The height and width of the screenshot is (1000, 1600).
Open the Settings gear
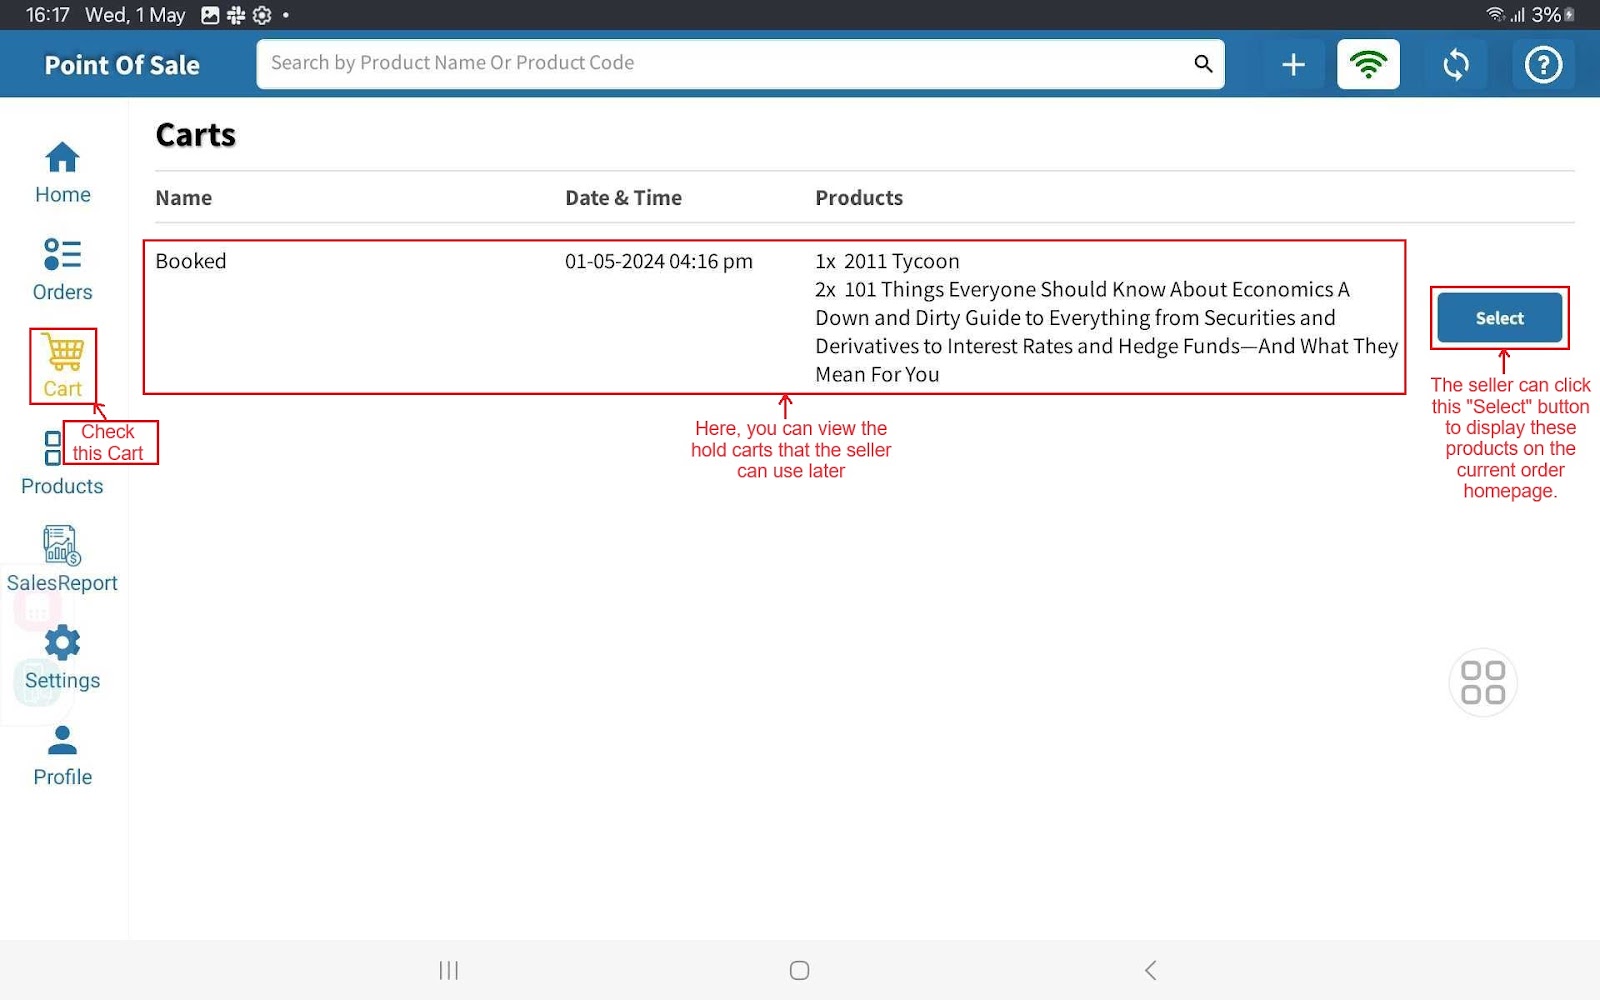62,657
